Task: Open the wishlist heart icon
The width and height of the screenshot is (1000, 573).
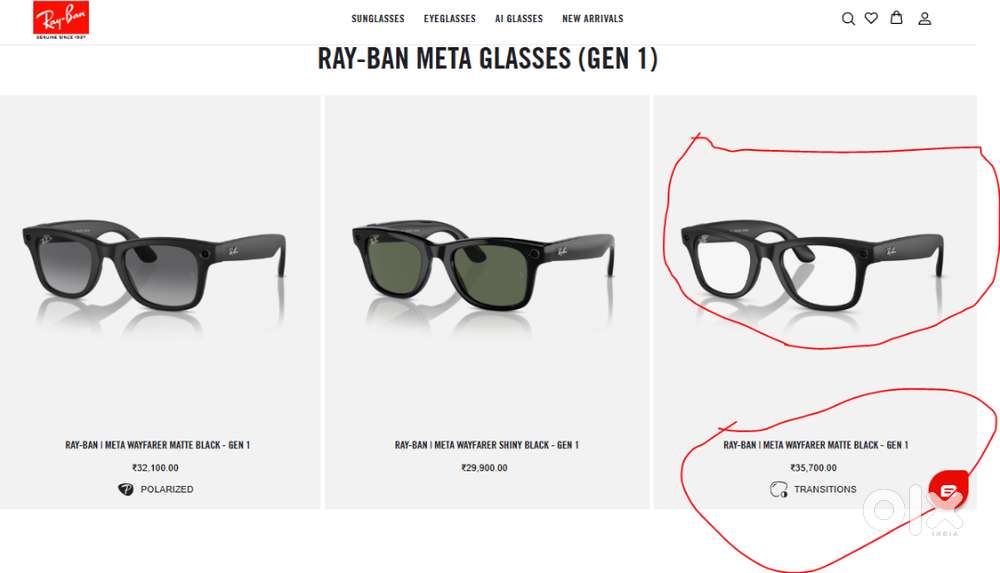Action: 871,18
